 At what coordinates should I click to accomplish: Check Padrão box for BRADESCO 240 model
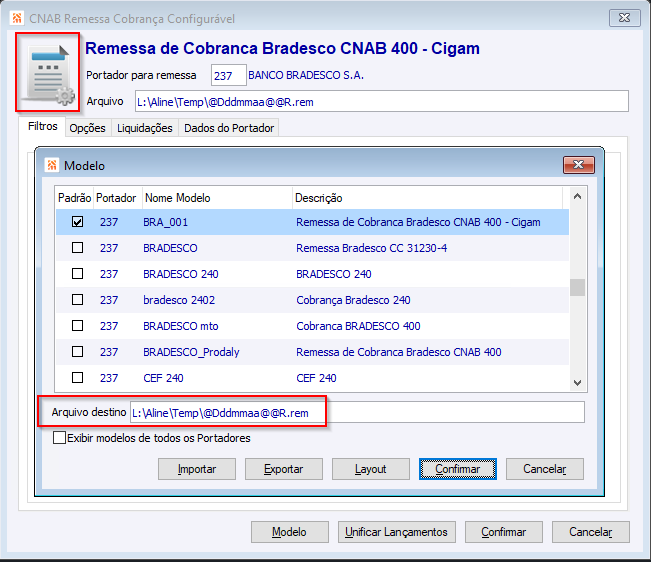[78, 274]
